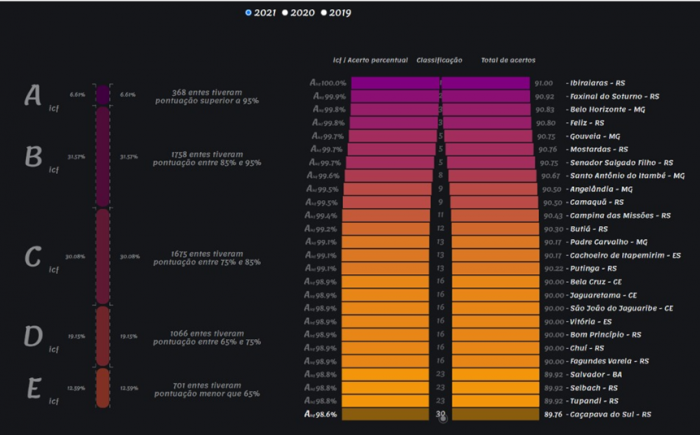700x435 pixels.
Task: Click the Classificação column header
Action: (440, 60)
